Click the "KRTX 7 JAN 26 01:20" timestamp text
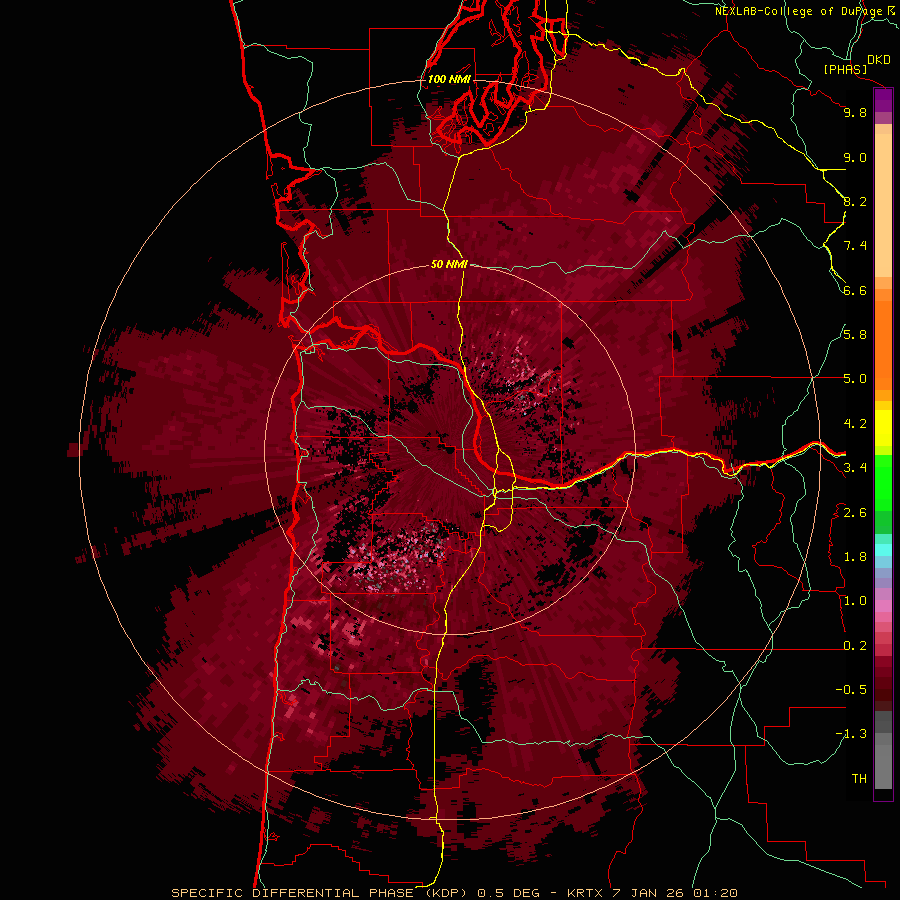 [652, 893]
